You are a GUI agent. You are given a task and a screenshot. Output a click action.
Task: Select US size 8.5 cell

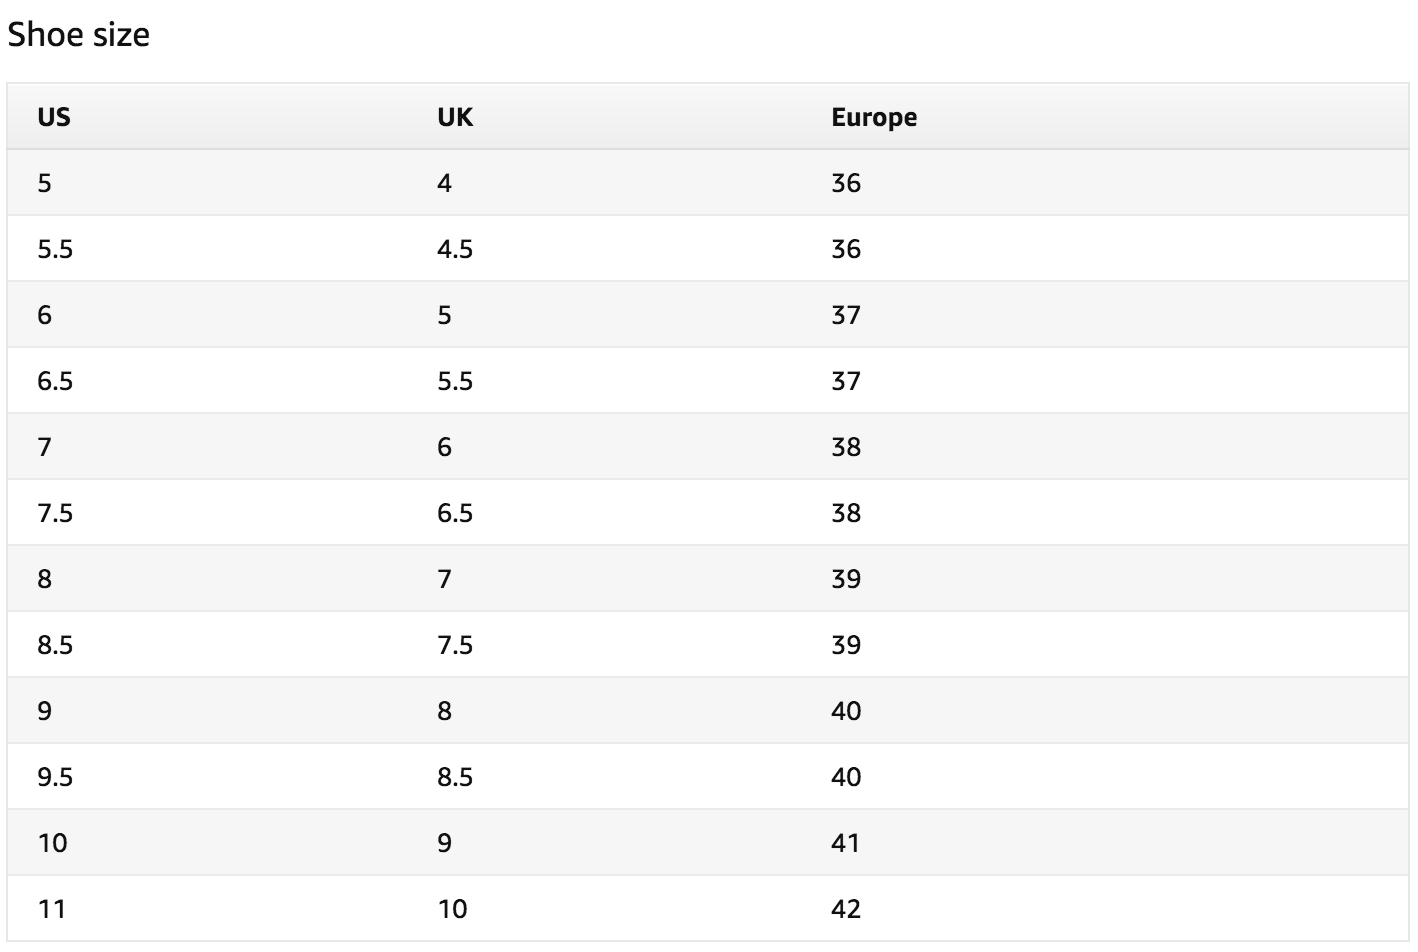55,645
